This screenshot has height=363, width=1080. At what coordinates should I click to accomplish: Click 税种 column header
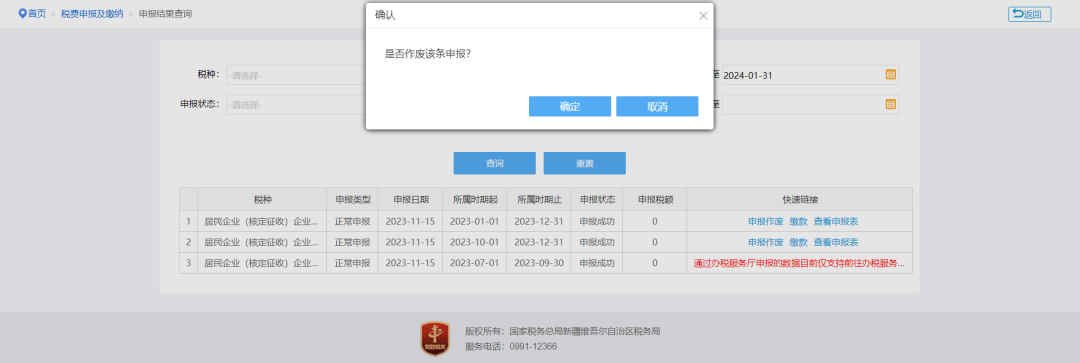coord(262,200)
